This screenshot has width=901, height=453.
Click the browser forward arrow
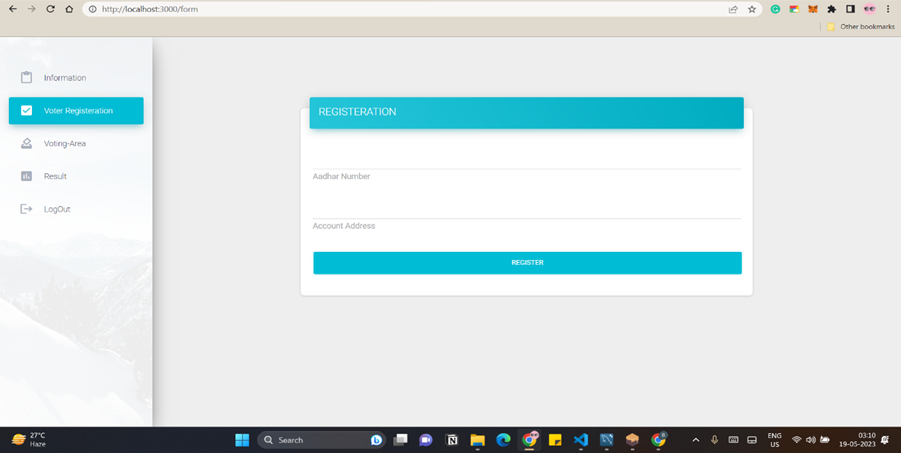point(32,9)
